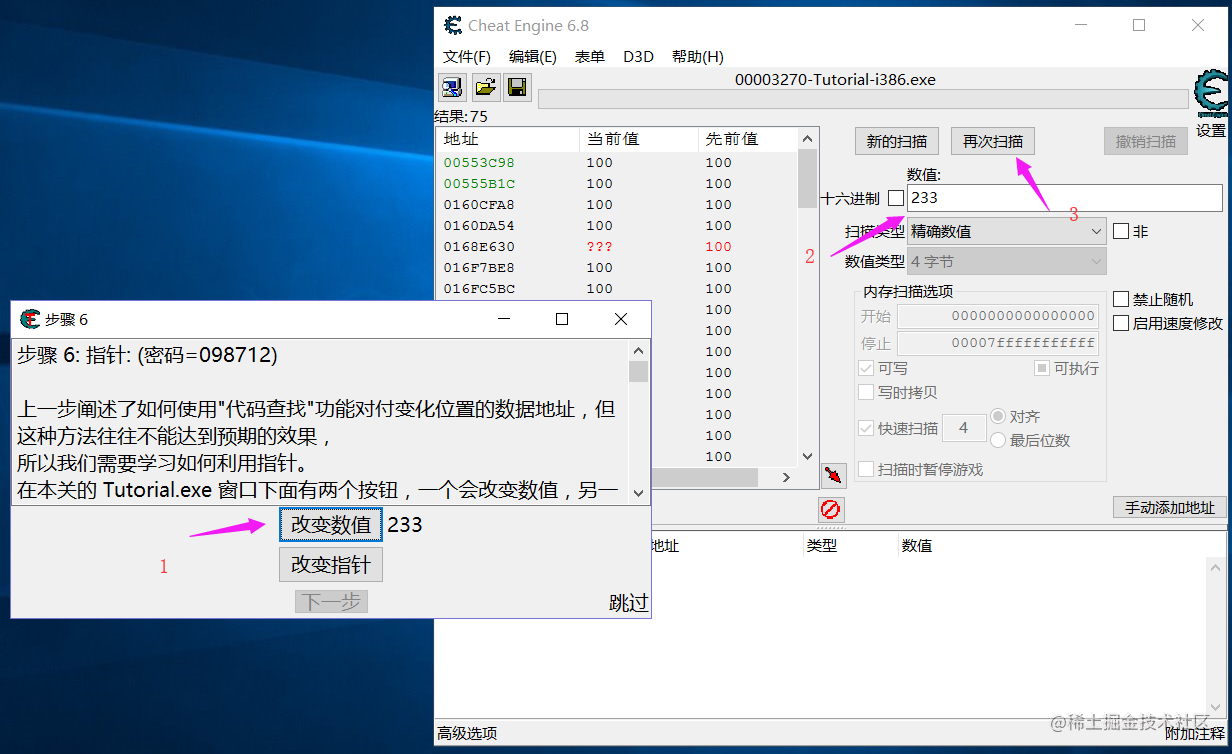Open the 文件(F) menu

[x=467, y=57]
